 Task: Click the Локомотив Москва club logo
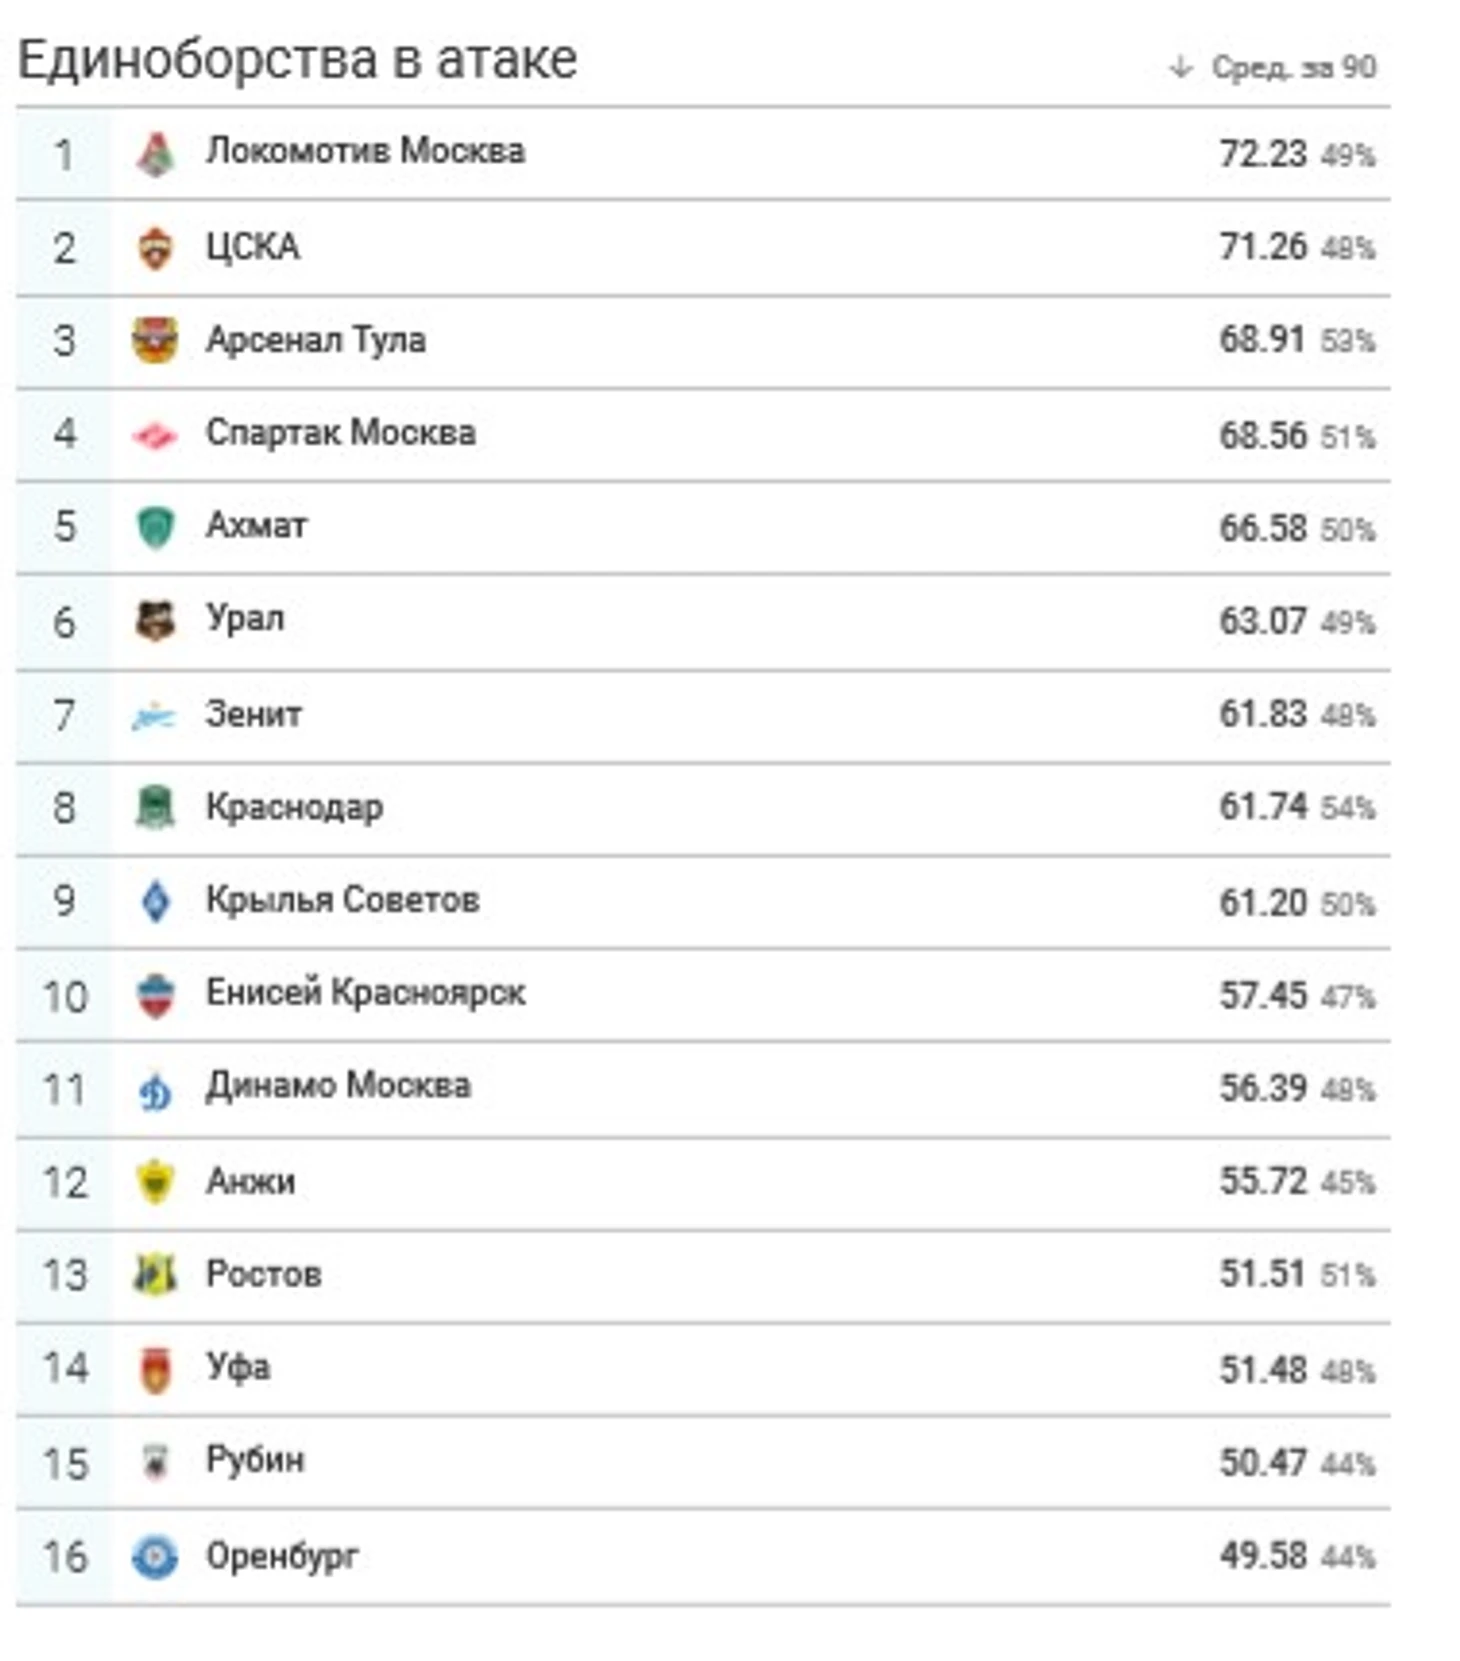coord(155,154)
